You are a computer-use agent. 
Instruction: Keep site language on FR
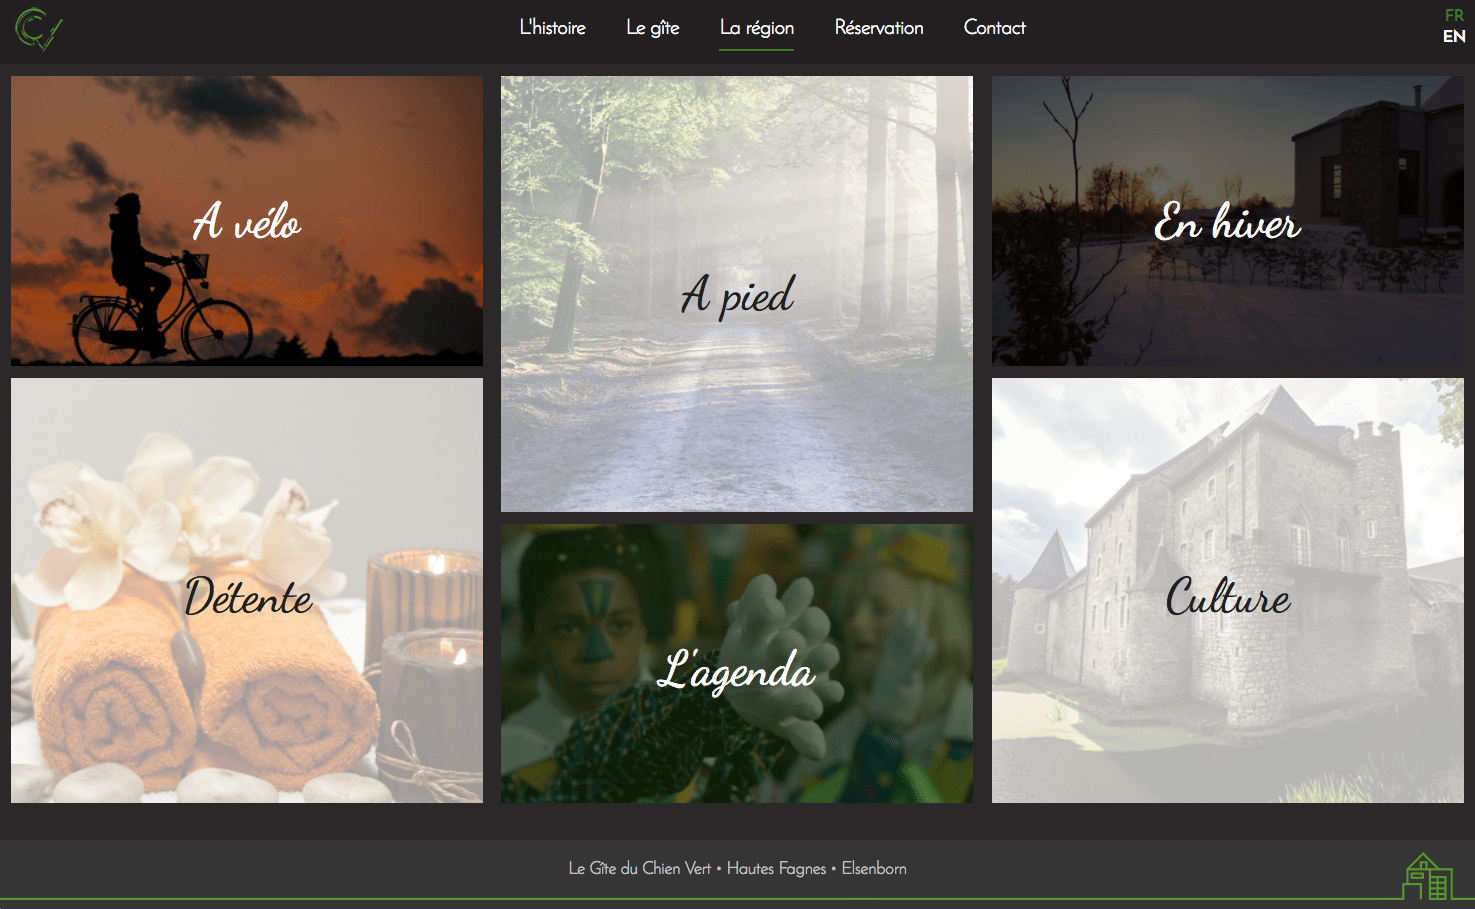coord(1452,15)
